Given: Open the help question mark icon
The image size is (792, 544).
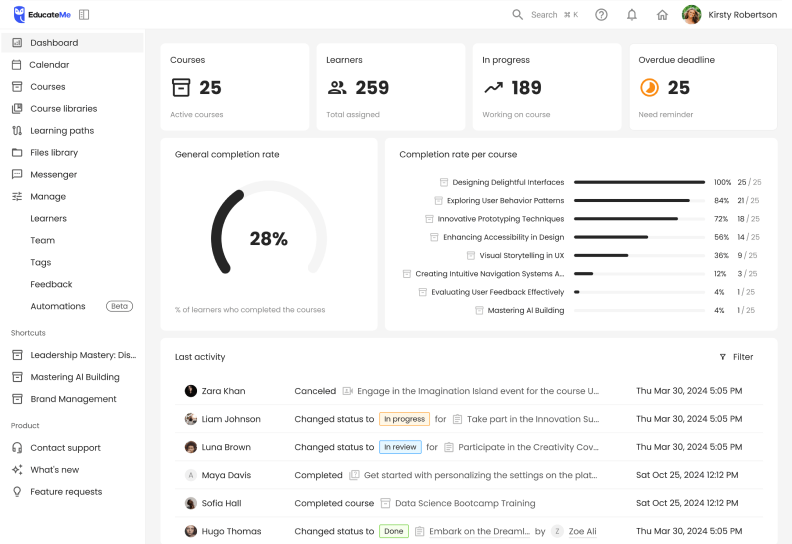Looking at the screenshot, I should 601,15.
